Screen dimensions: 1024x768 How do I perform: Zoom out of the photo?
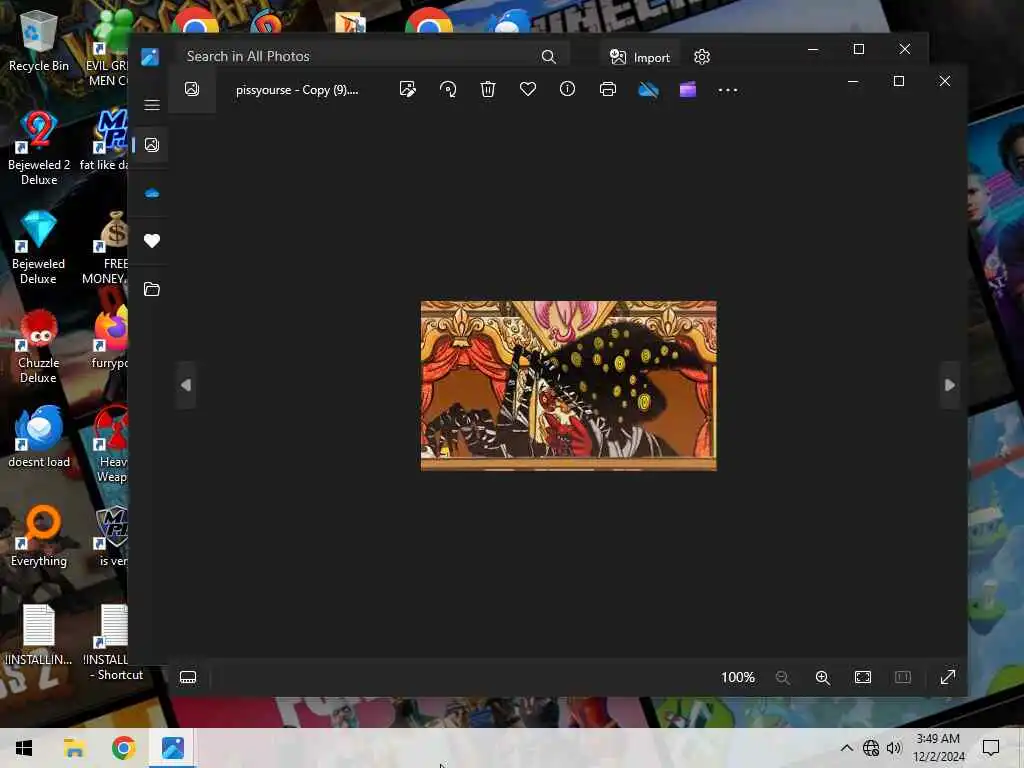point(782,678)
